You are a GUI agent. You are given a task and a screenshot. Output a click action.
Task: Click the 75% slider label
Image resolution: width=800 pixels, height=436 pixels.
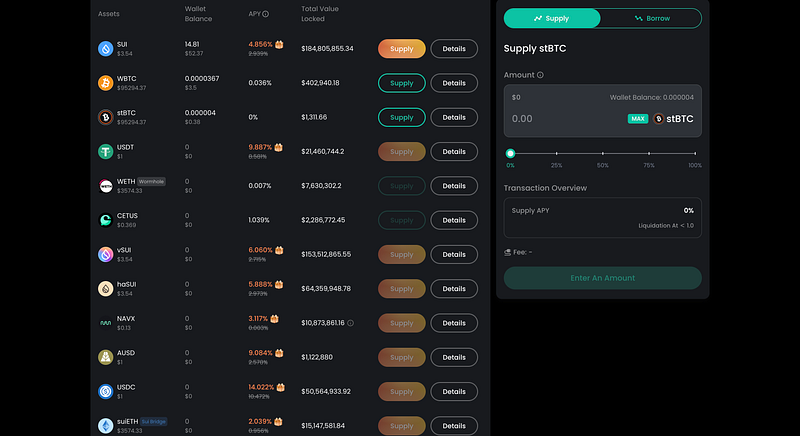click(x=649, y=165)
